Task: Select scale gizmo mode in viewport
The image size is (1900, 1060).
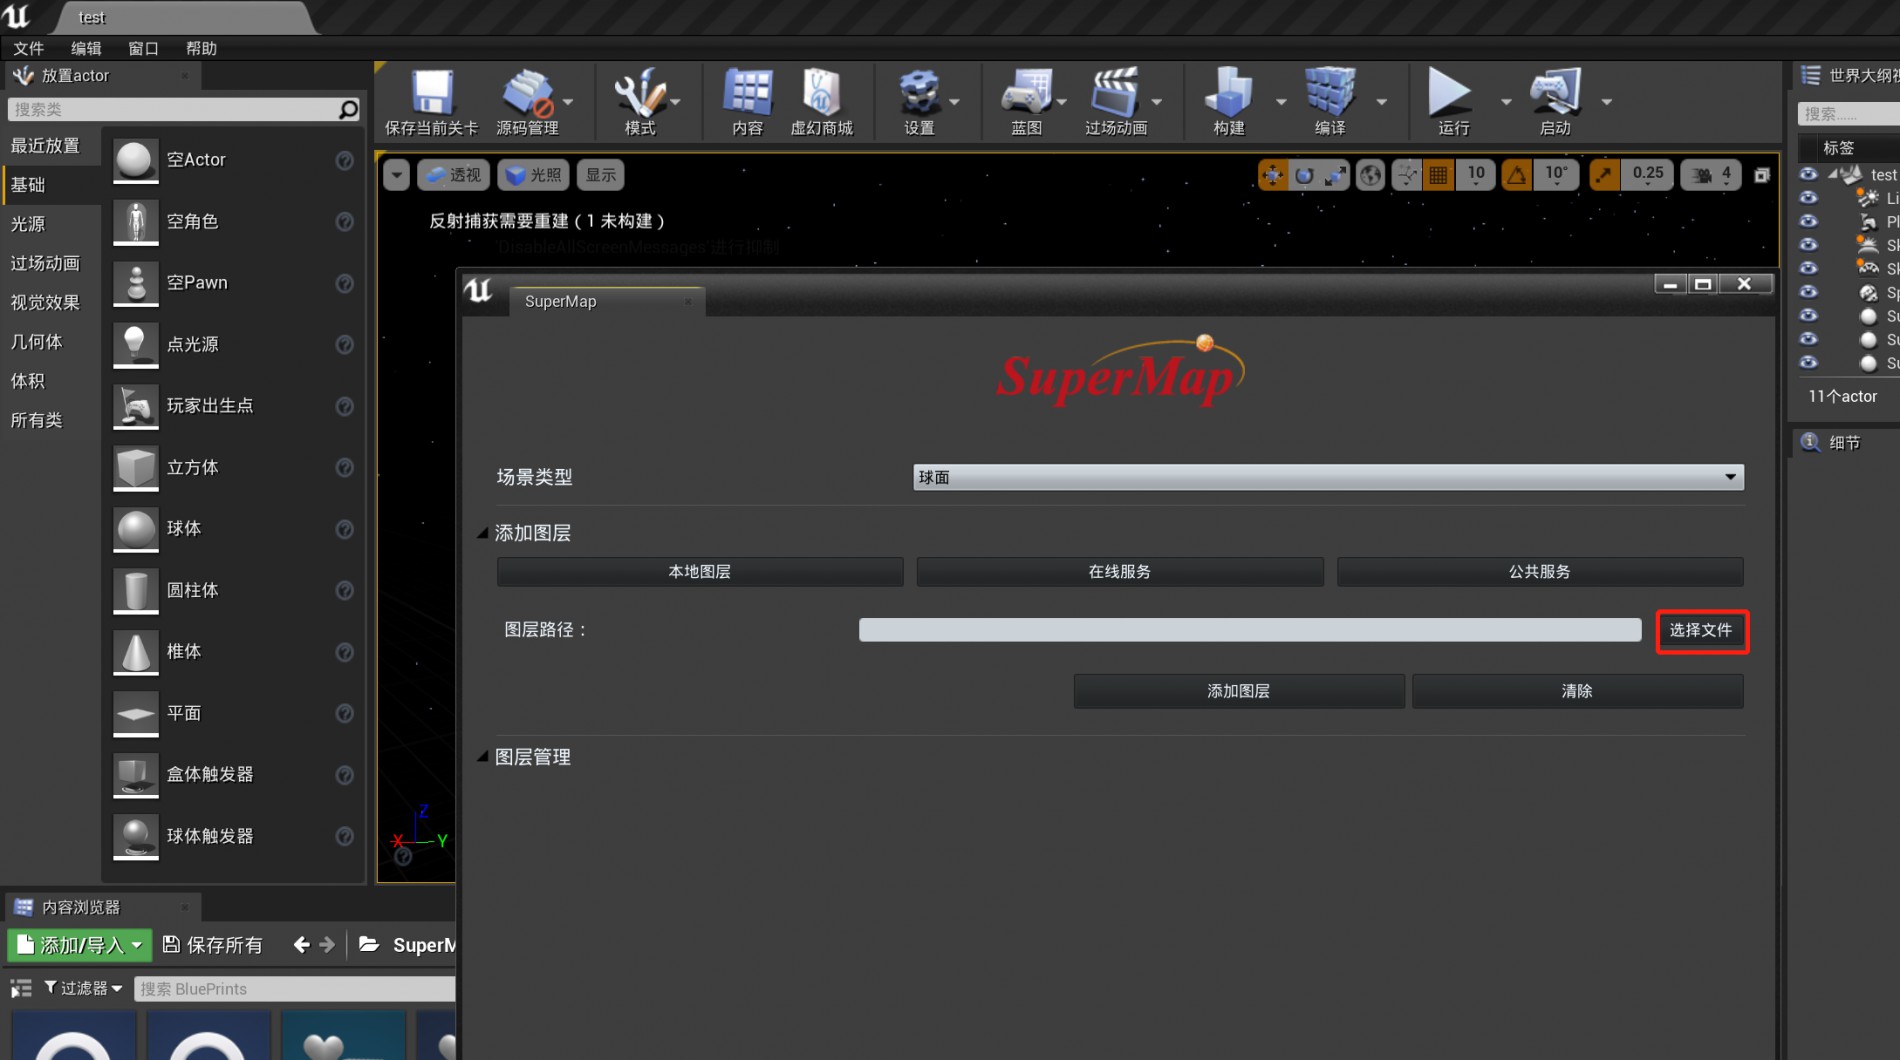Action: [x=1336, y=175]
